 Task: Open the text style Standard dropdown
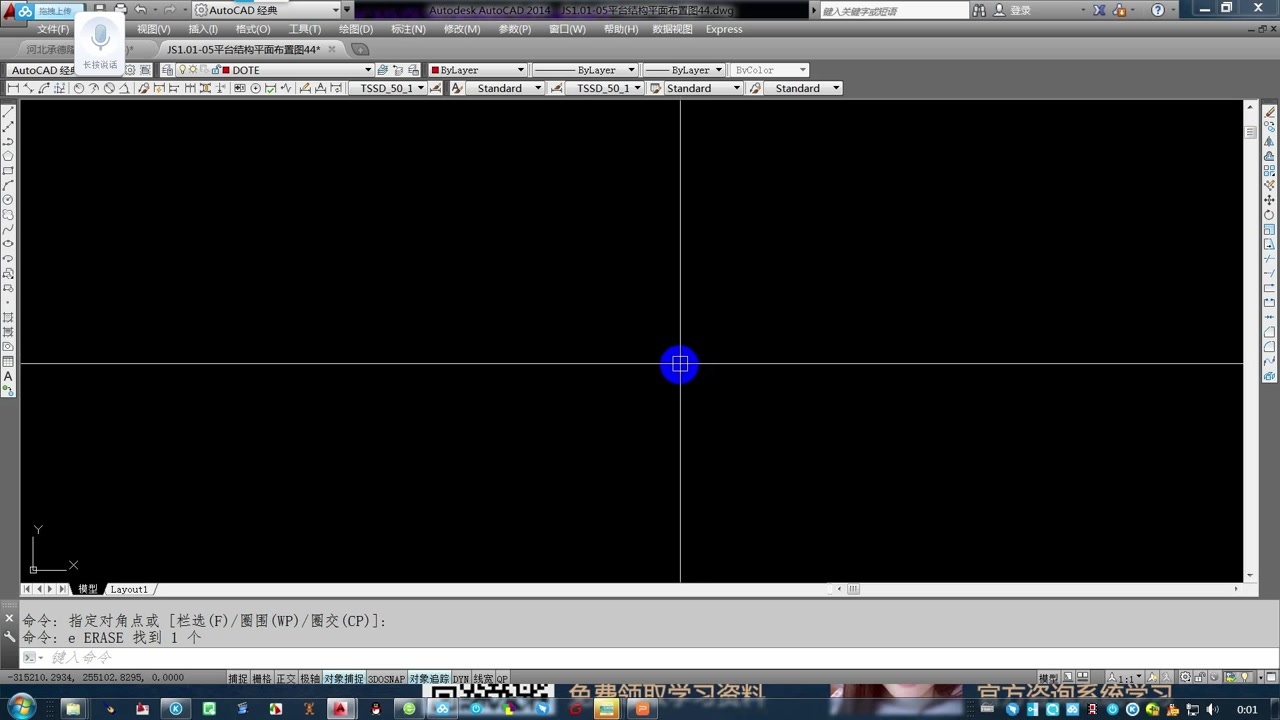pyautogui.click(x=505, y=88)
